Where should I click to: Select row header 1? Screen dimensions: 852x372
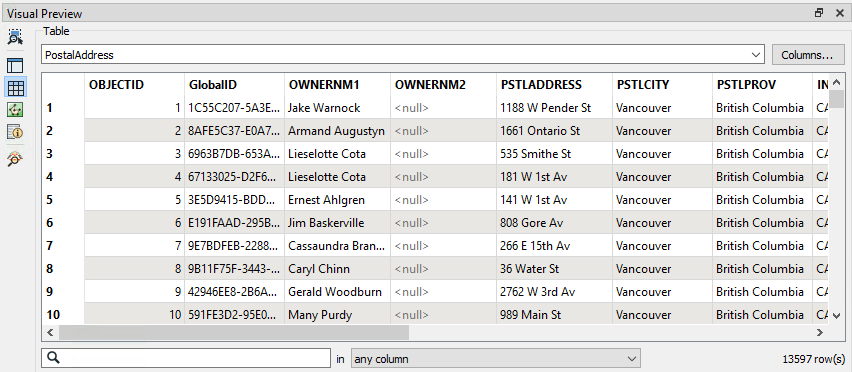[x=63, y=108]
